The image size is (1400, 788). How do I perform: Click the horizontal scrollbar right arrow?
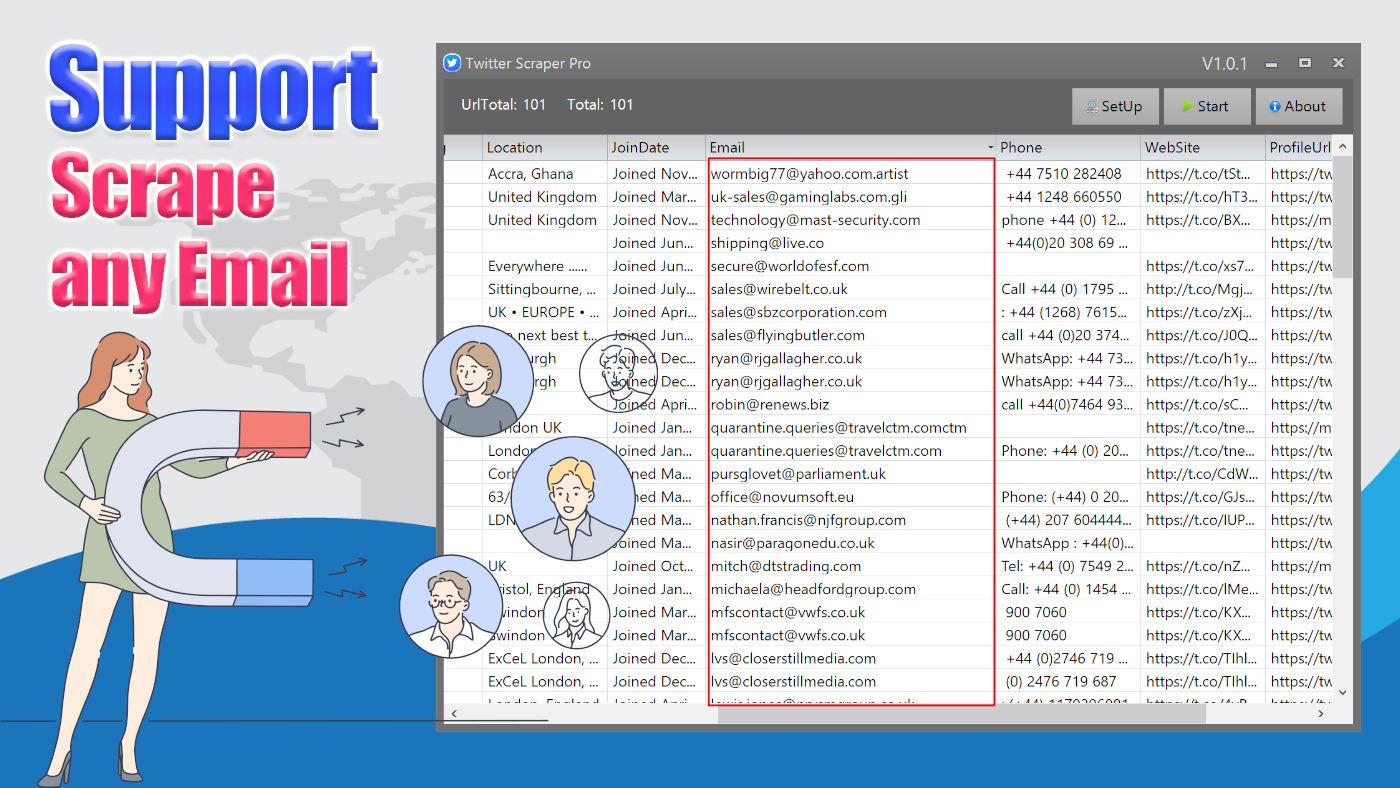[1322, 713]
